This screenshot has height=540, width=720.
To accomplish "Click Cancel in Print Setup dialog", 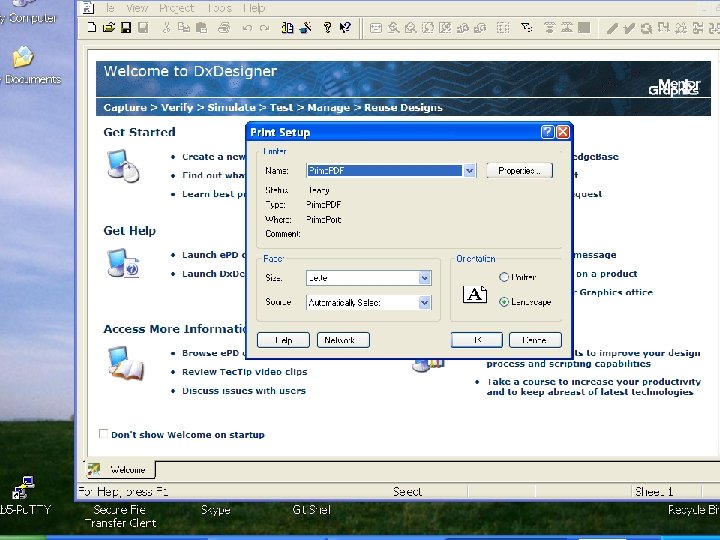I will click(535, 340).
